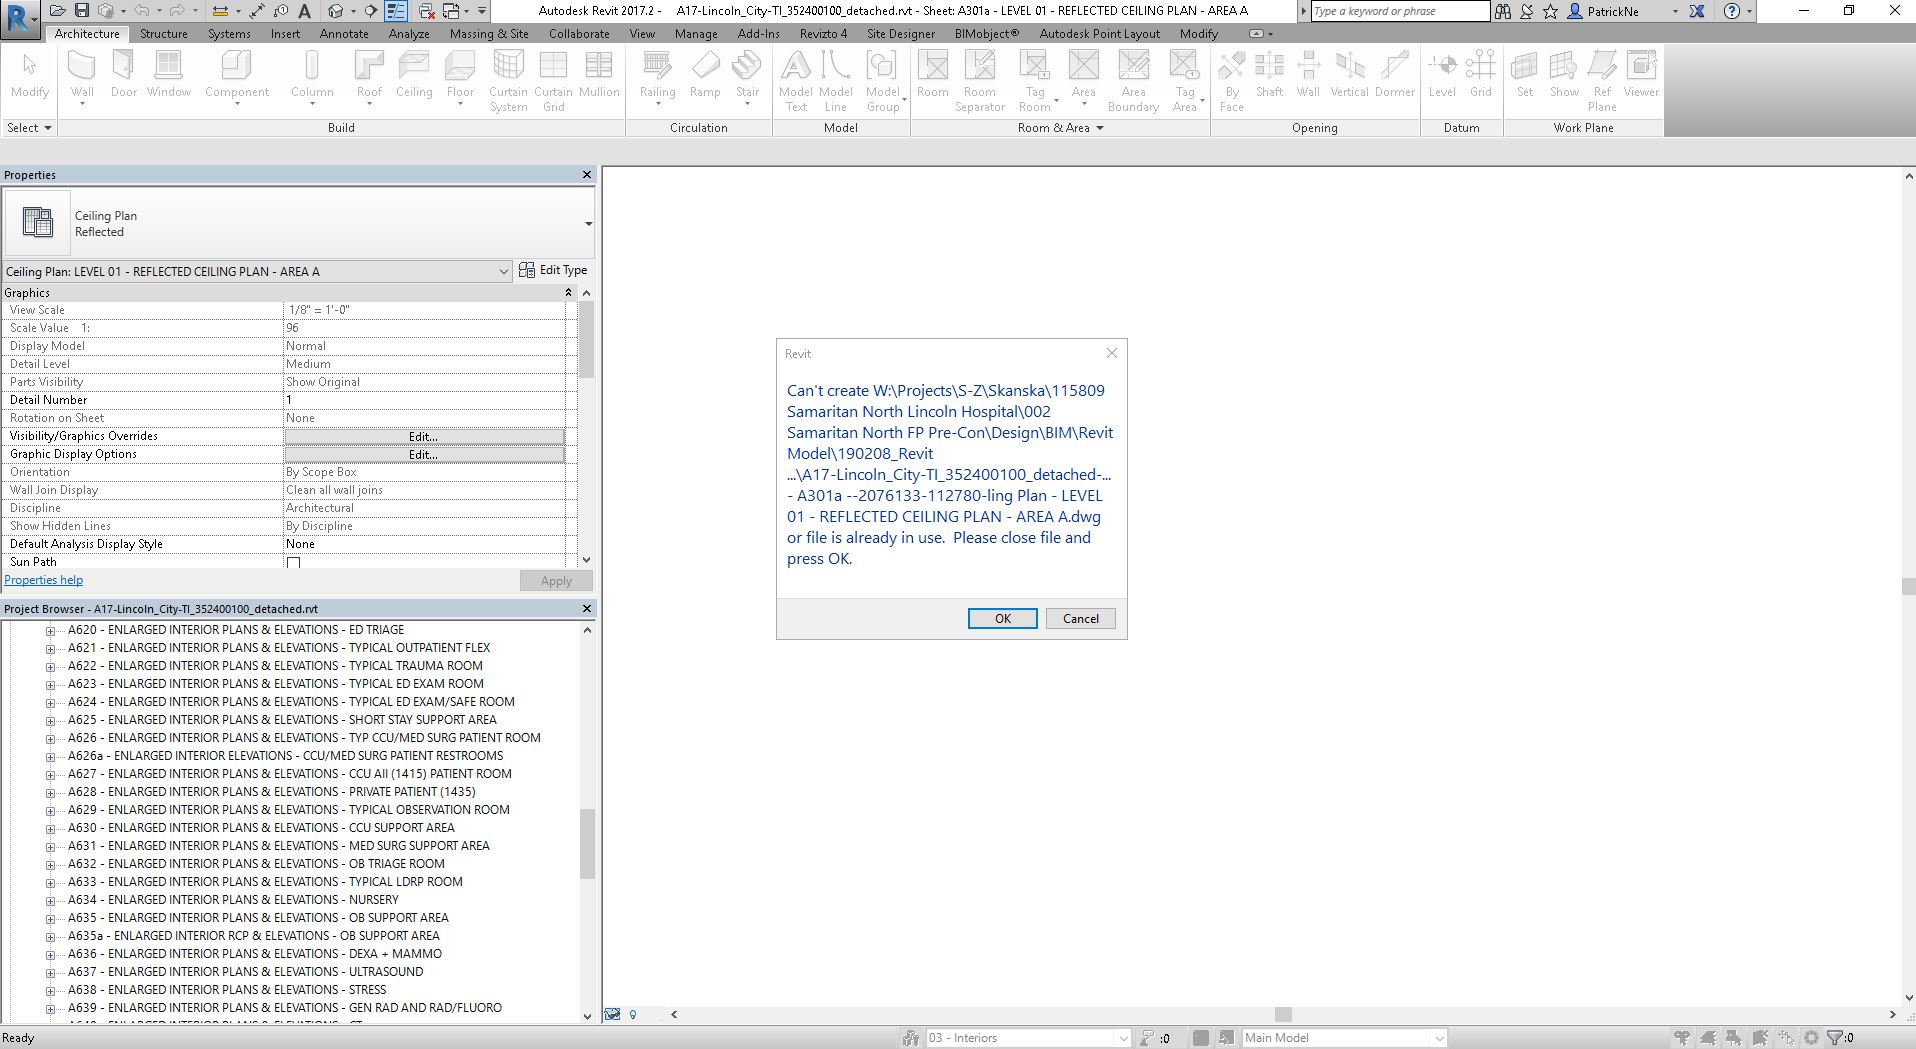Screen dimensions: 1916x1049
Task: Open the selection Filter on the status bar
Action: (1836, 1037)
